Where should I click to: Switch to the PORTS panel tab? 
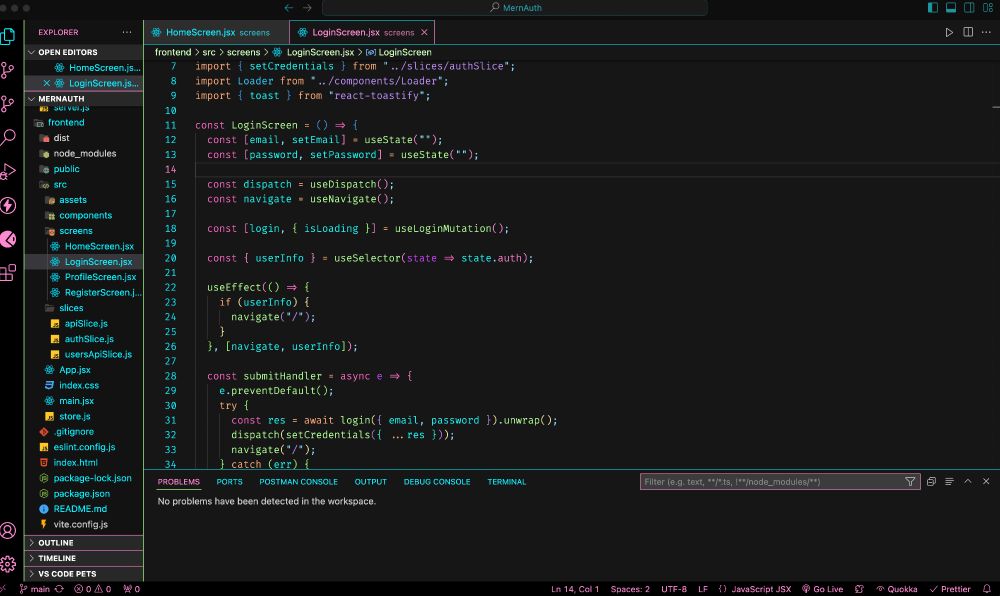(x=230, y=482)
